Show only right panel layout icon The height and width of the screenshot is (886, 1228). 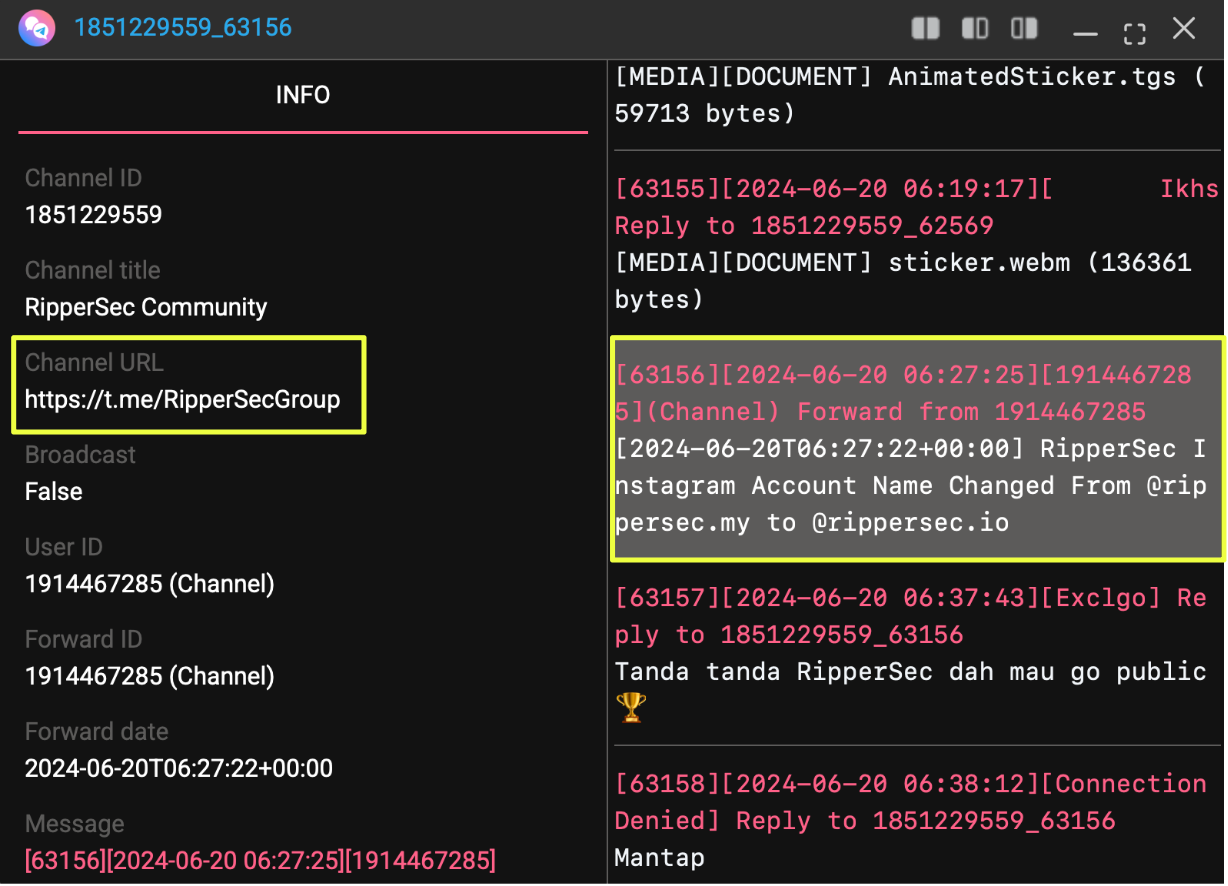(1024, 28)
